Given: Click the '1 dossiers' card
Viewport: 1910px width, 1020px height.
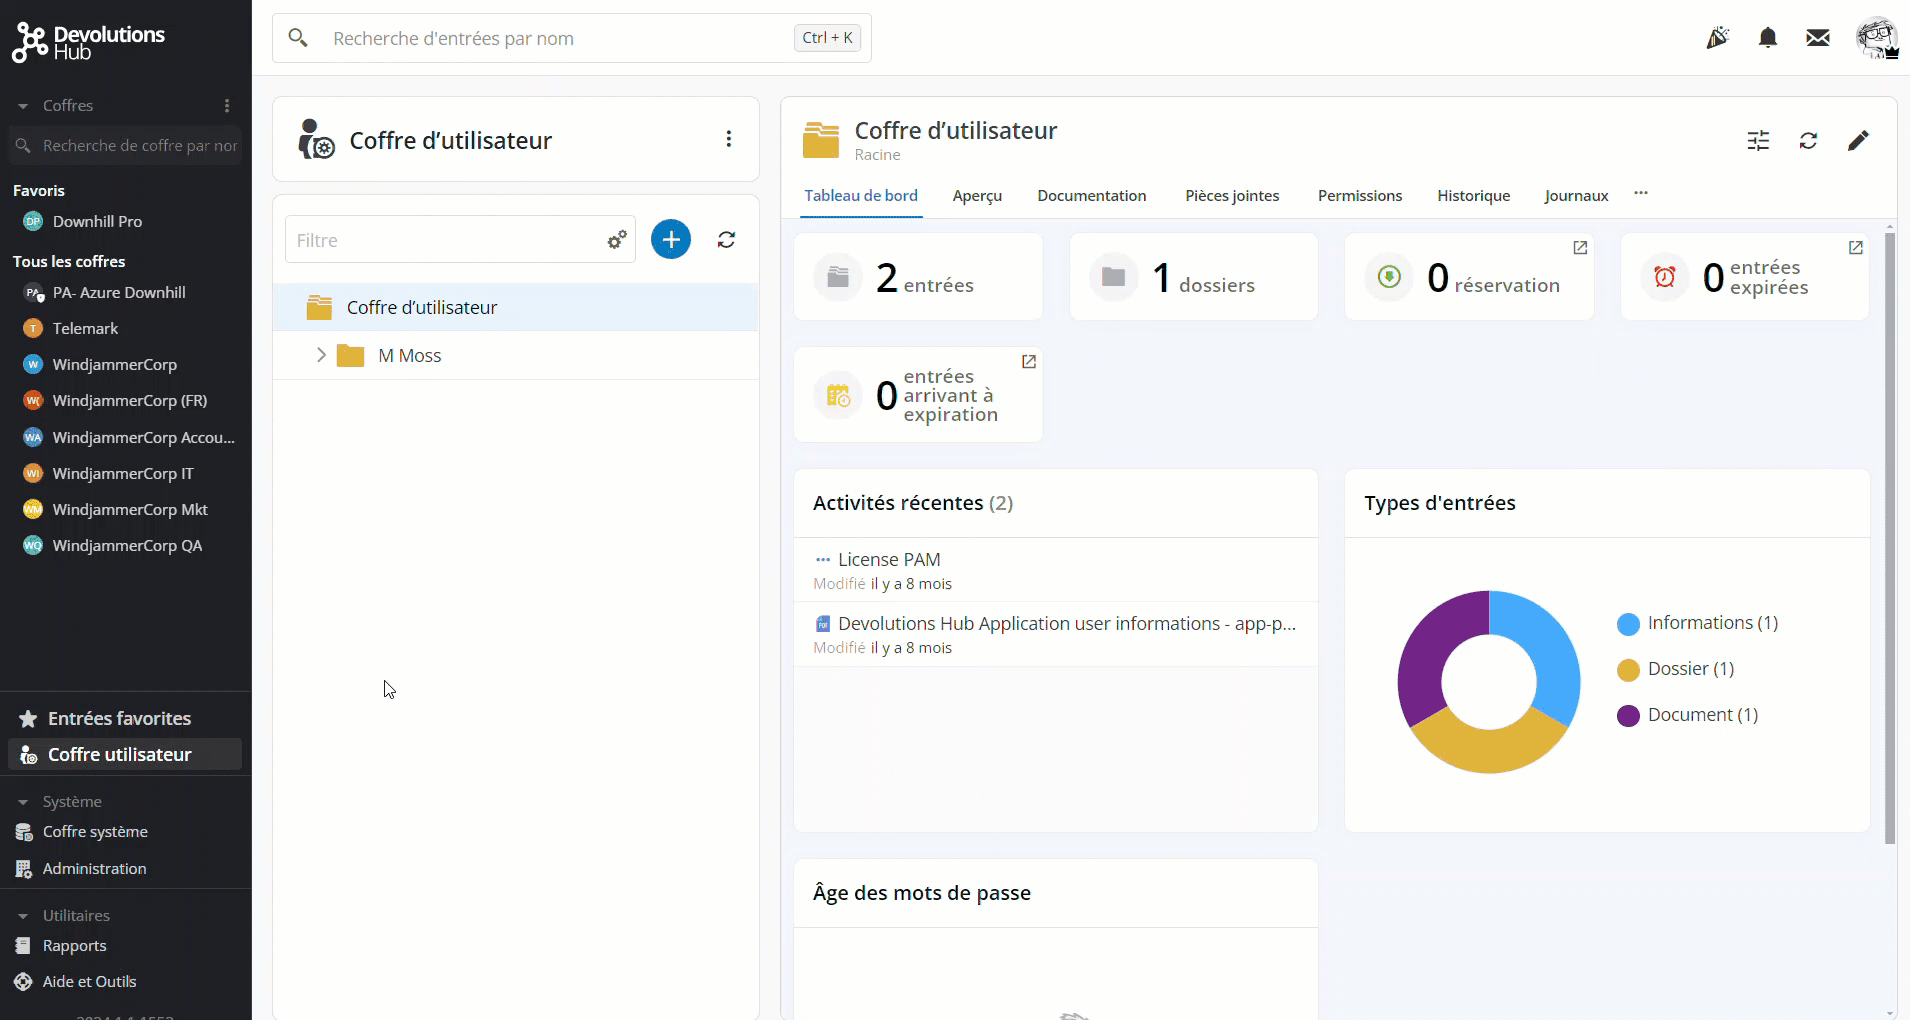Looking at the screenshot, I should coord(1194,277).
